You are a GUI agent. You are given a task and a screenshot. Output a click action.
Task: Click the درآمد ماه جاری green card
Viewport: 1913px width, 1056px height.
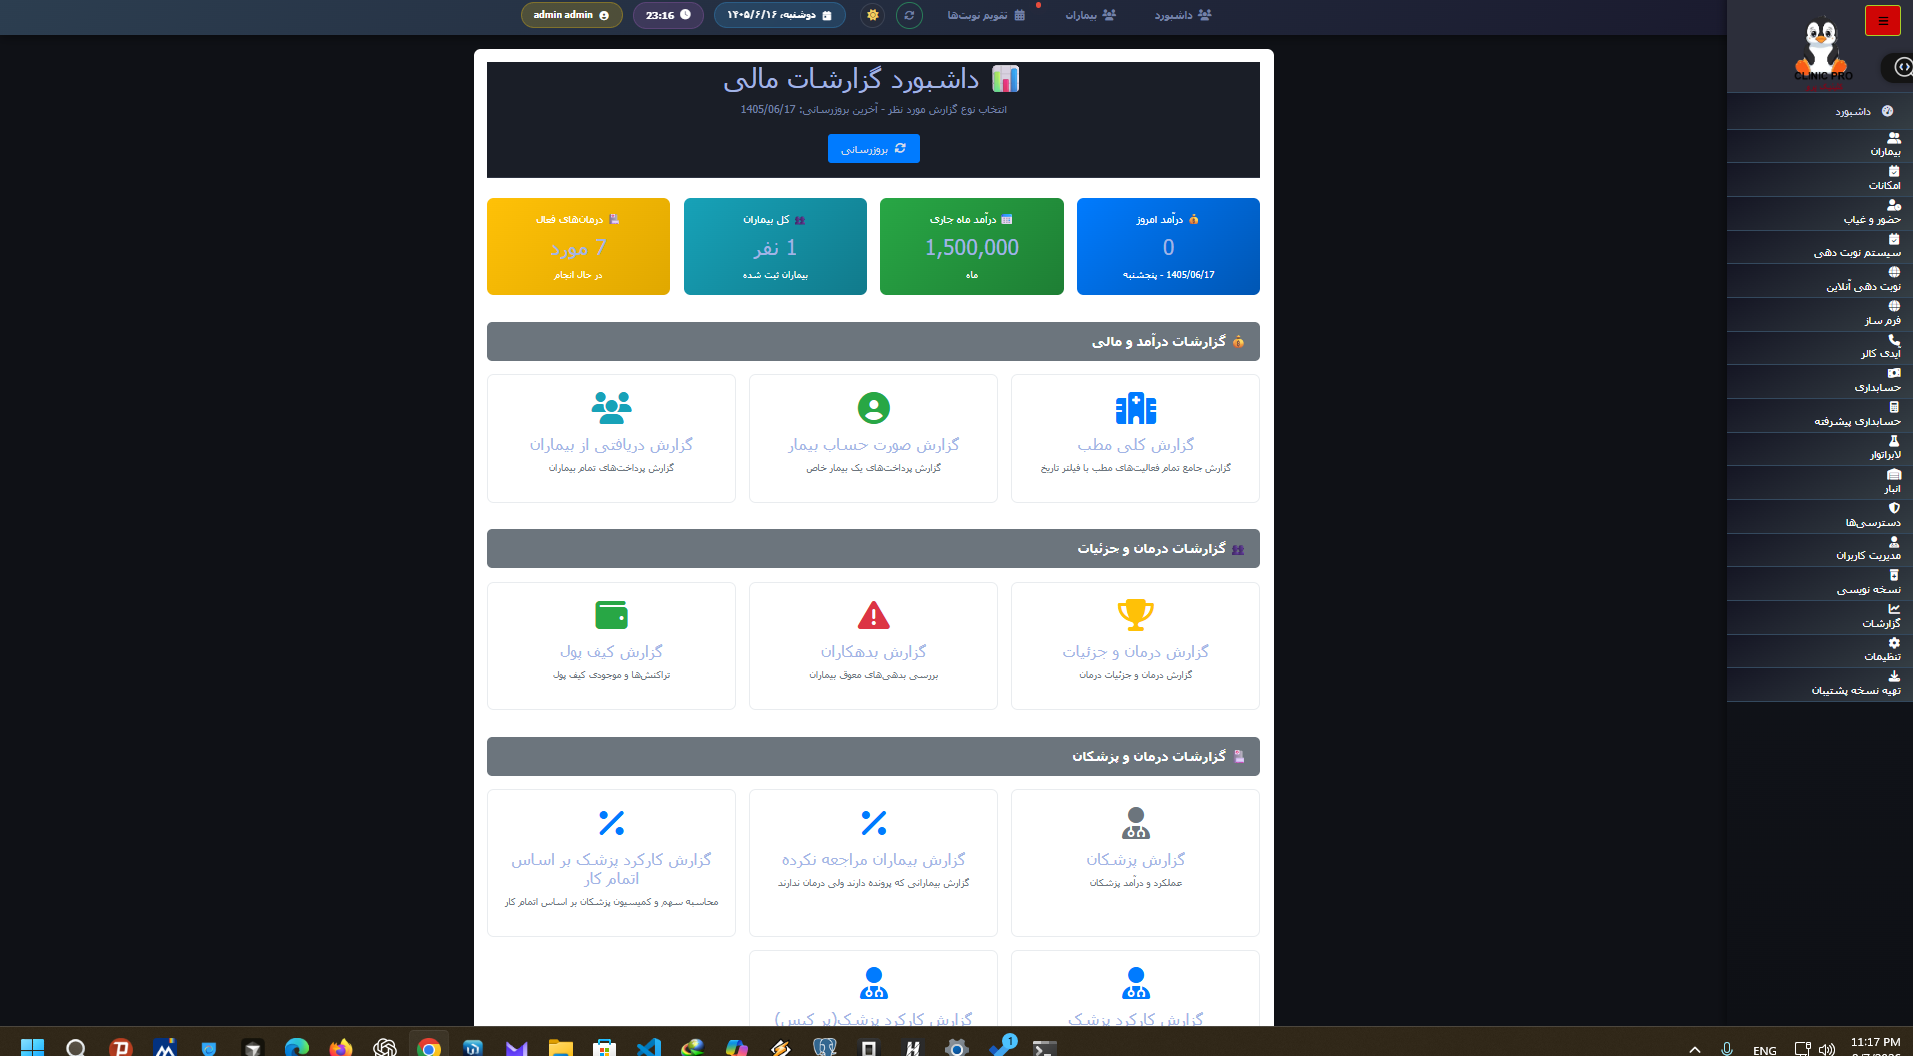(971, 246)
